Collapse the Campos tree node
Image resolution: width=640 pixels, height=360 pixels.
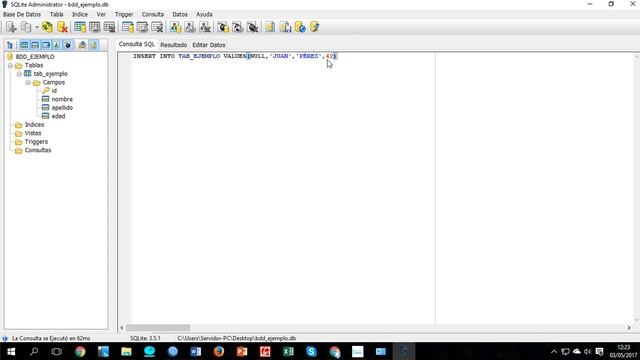point(28,82)
